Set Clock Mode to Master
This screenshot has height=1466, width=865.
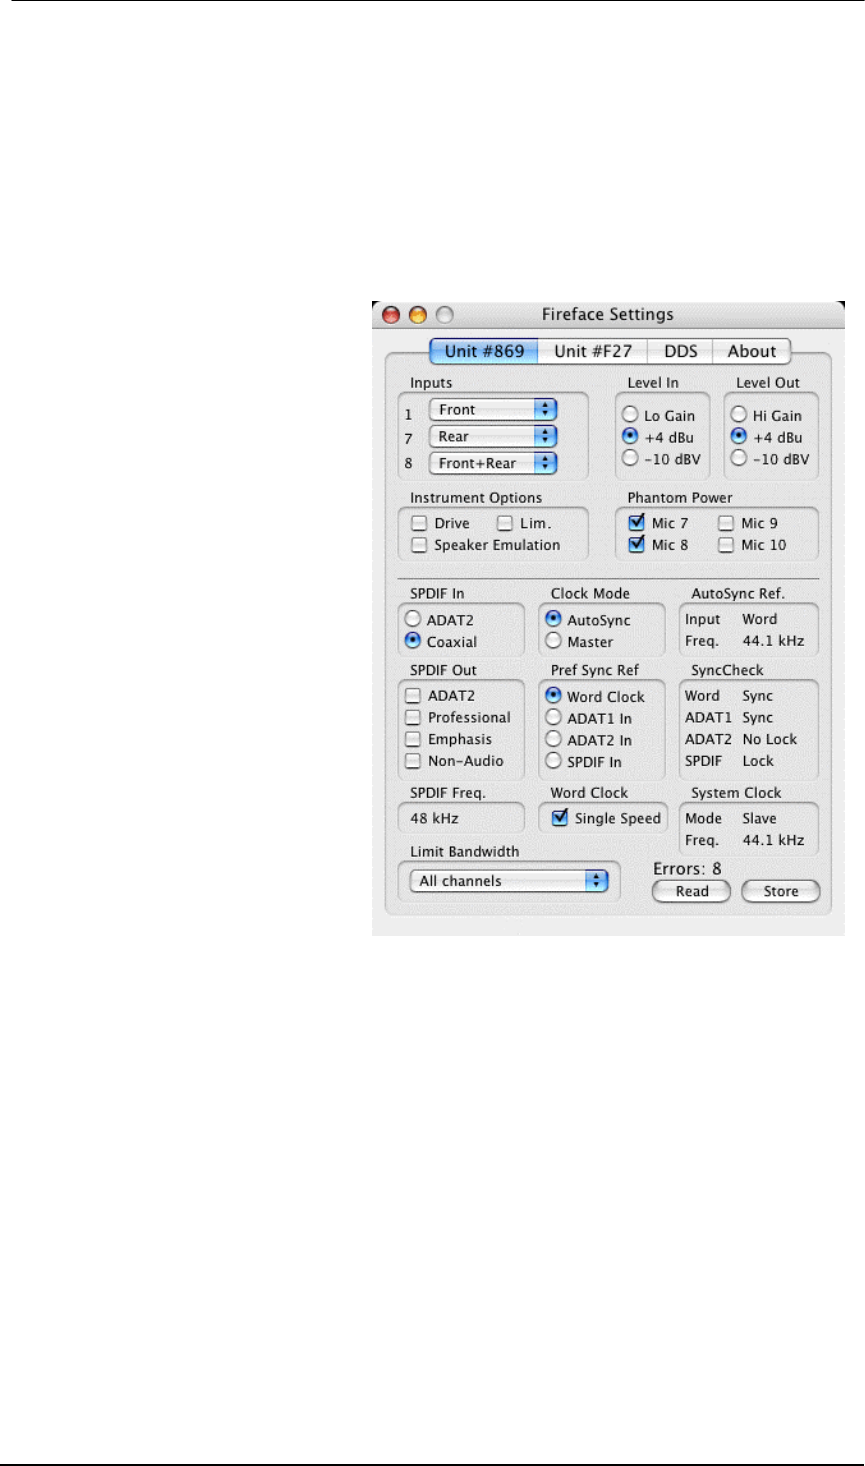point(554,641)
